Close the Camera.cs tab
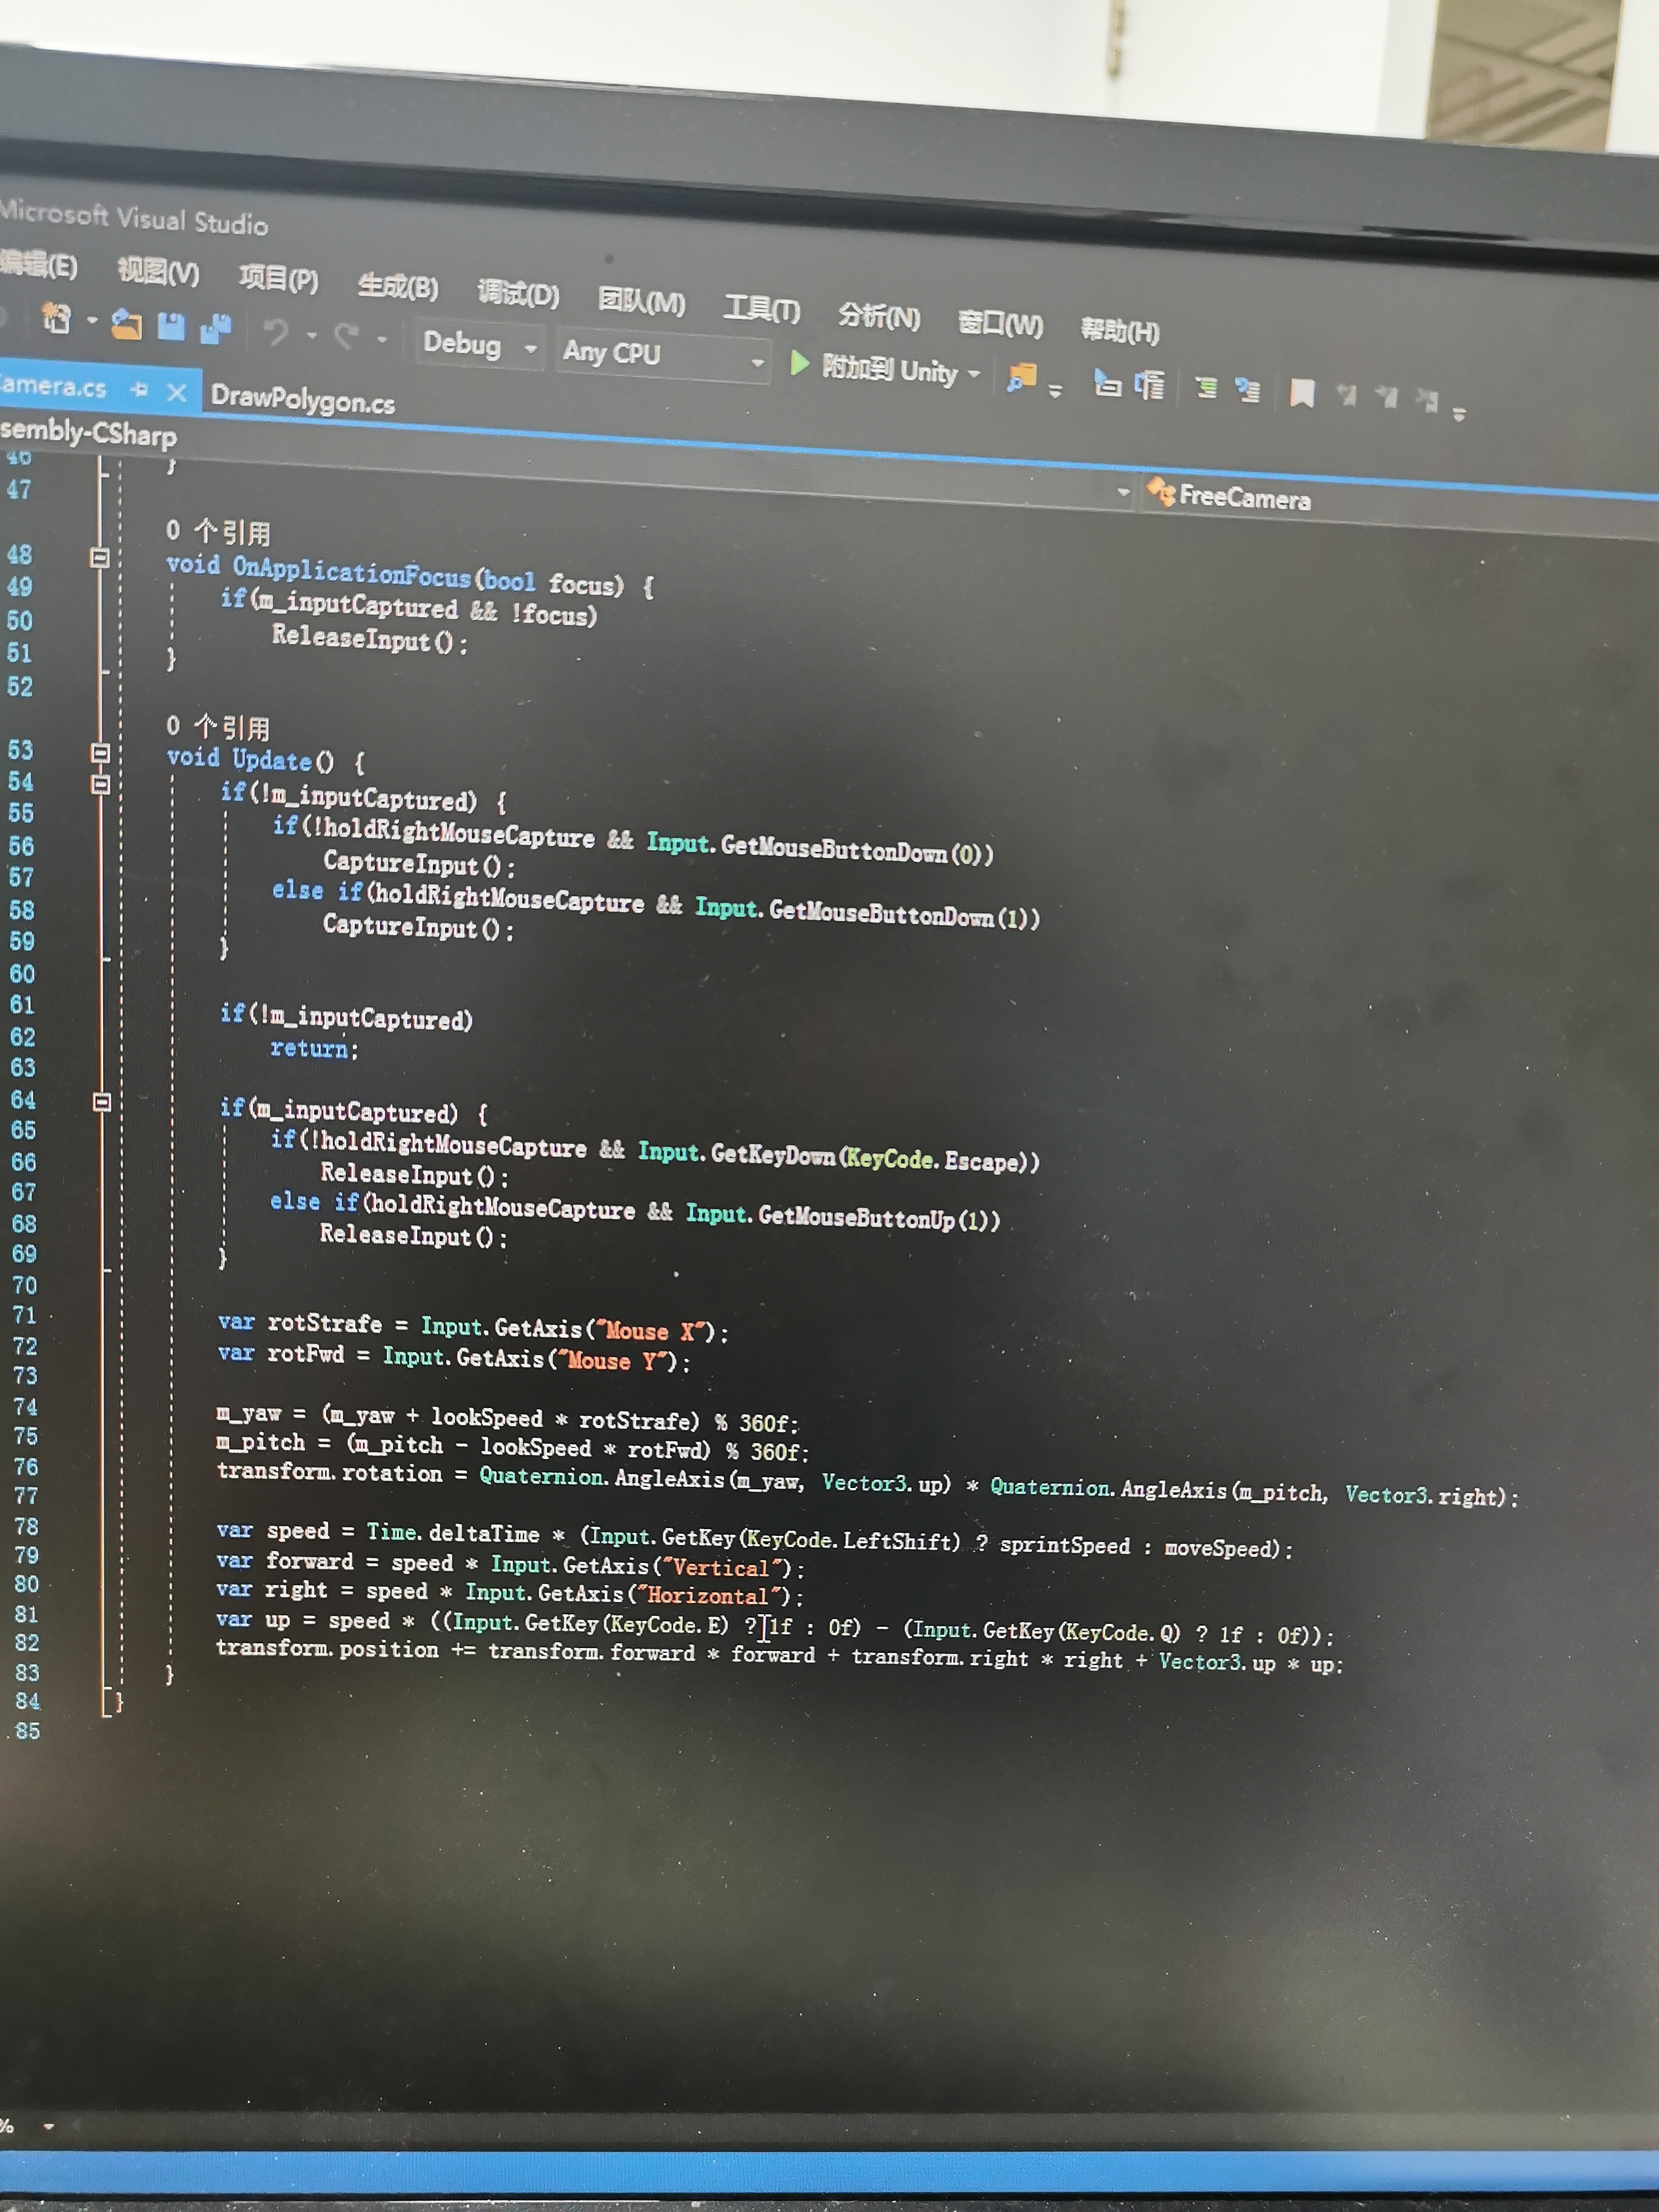Viewport: 1659px width, 2212px height. tap(177, 392)
